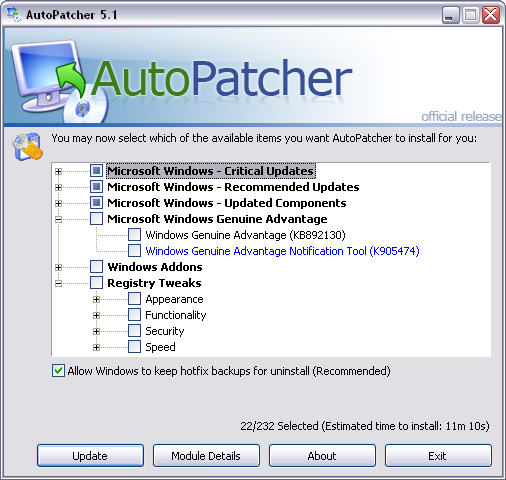506x480 pixels.
Task: Uncheck Allow Windows to keep hotfix backups
Action: click(x=58, y=371)
